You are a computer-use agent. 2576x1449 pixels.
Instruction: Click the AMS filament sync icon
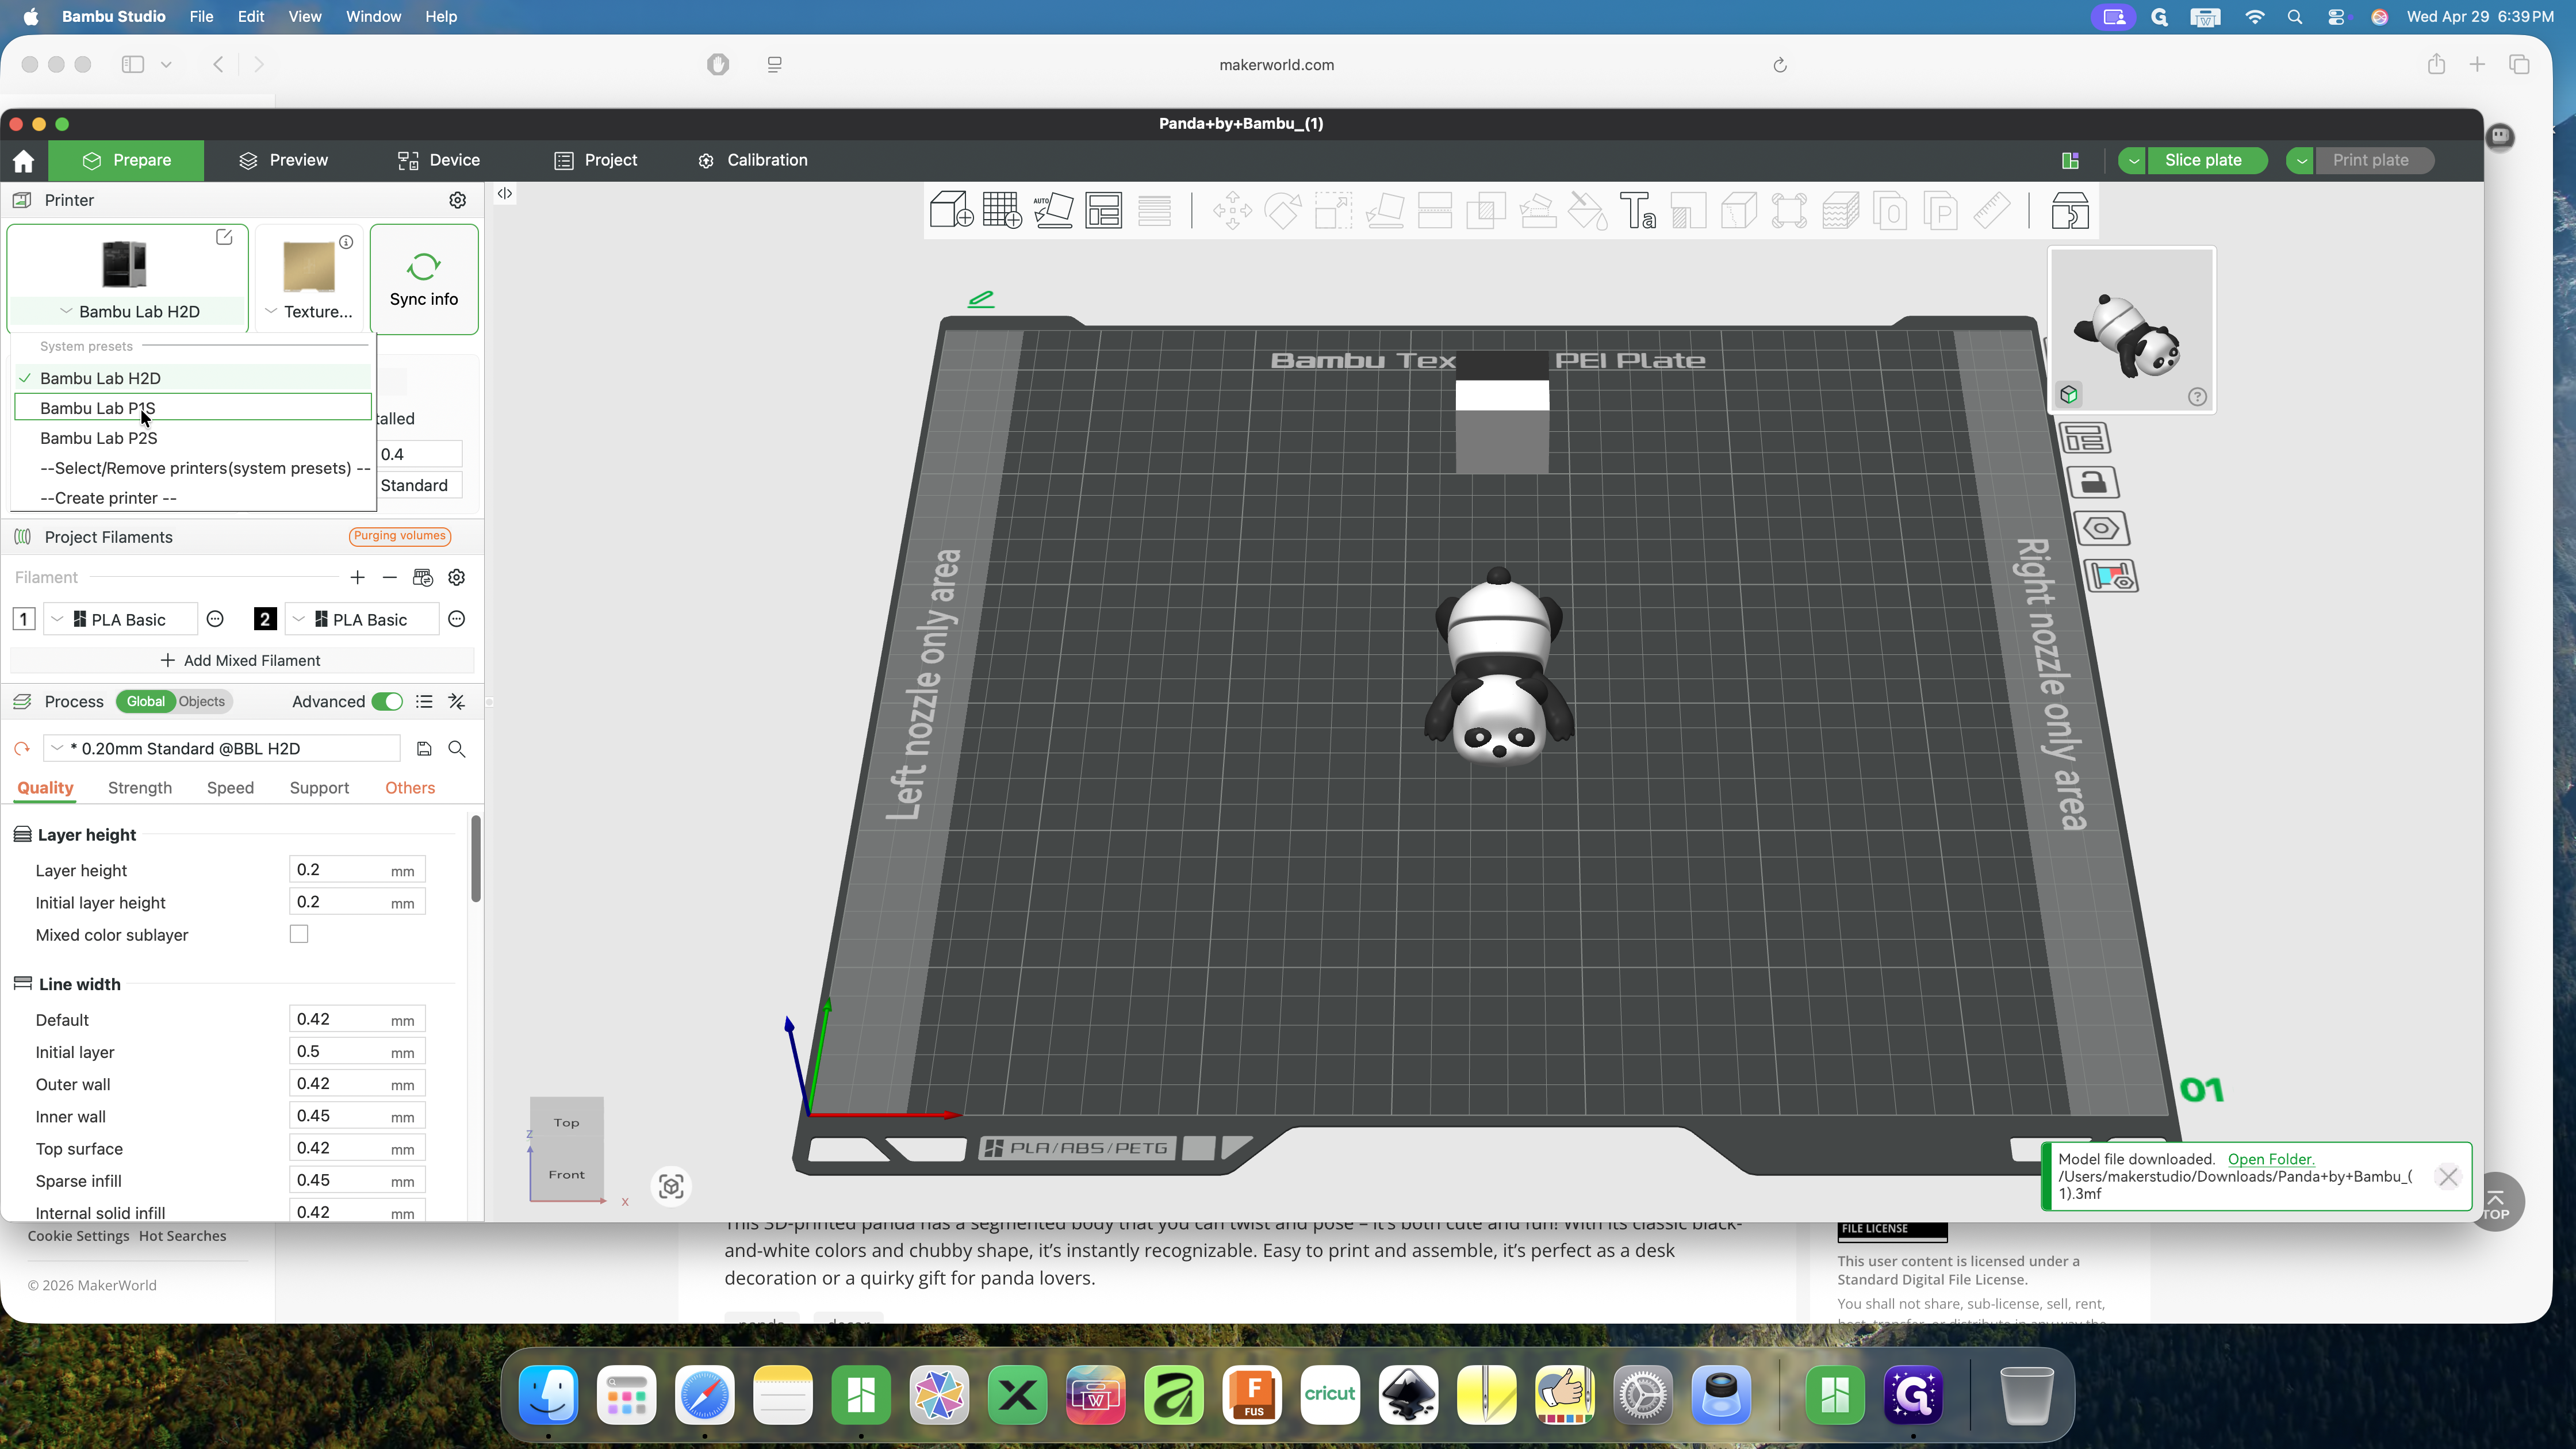coord(423,577)
